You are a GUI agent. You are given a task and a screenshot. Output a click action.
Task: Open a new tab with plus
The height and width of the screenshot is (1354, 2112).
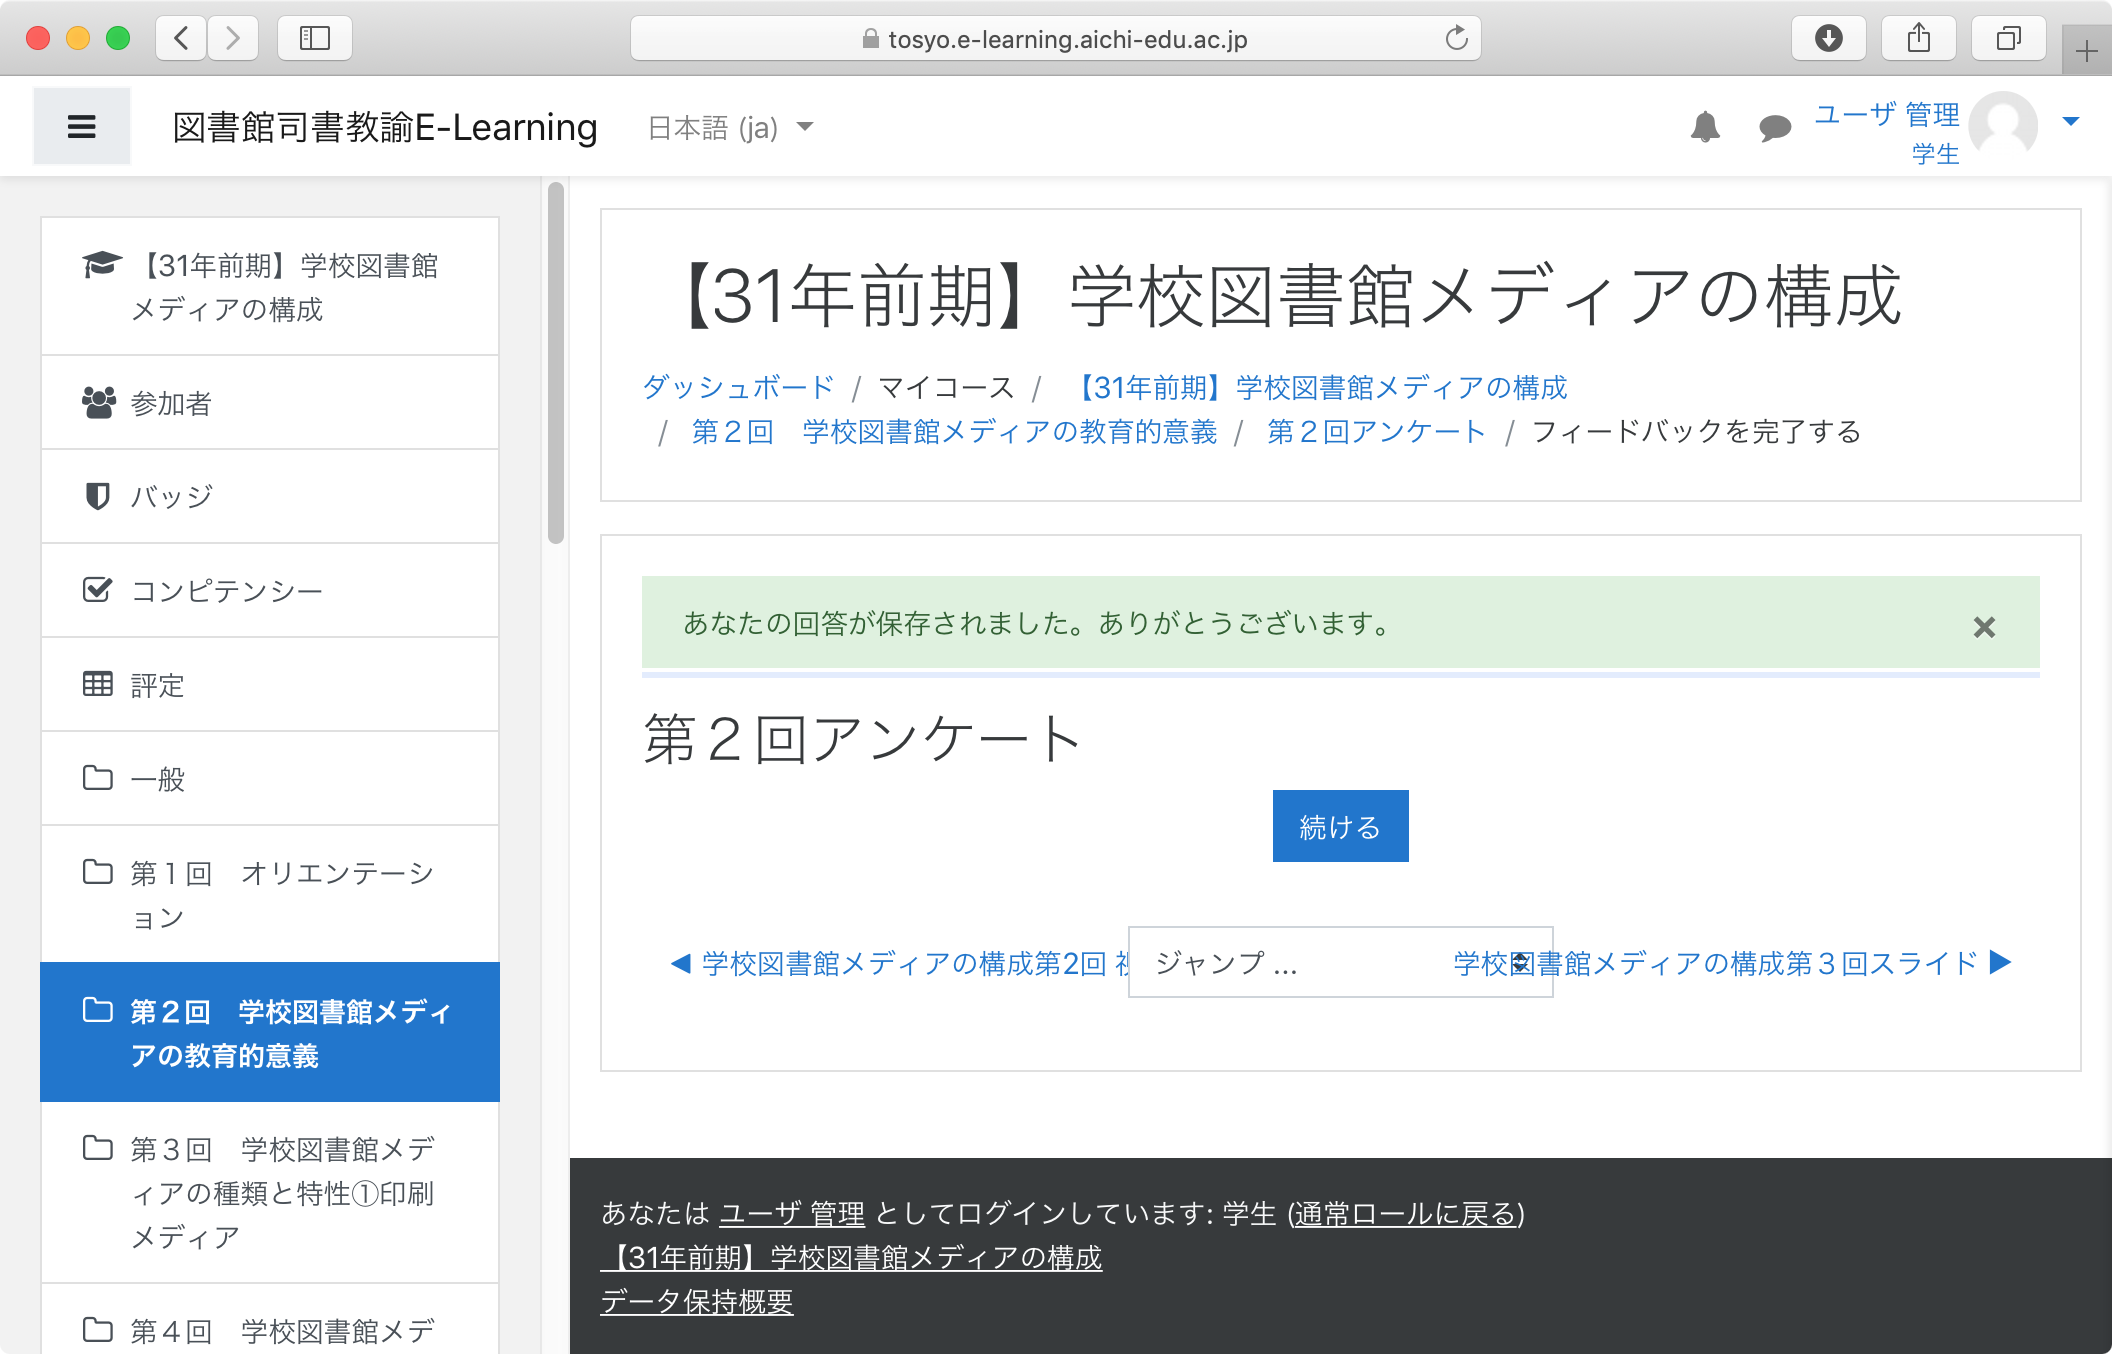[2086, 51]
